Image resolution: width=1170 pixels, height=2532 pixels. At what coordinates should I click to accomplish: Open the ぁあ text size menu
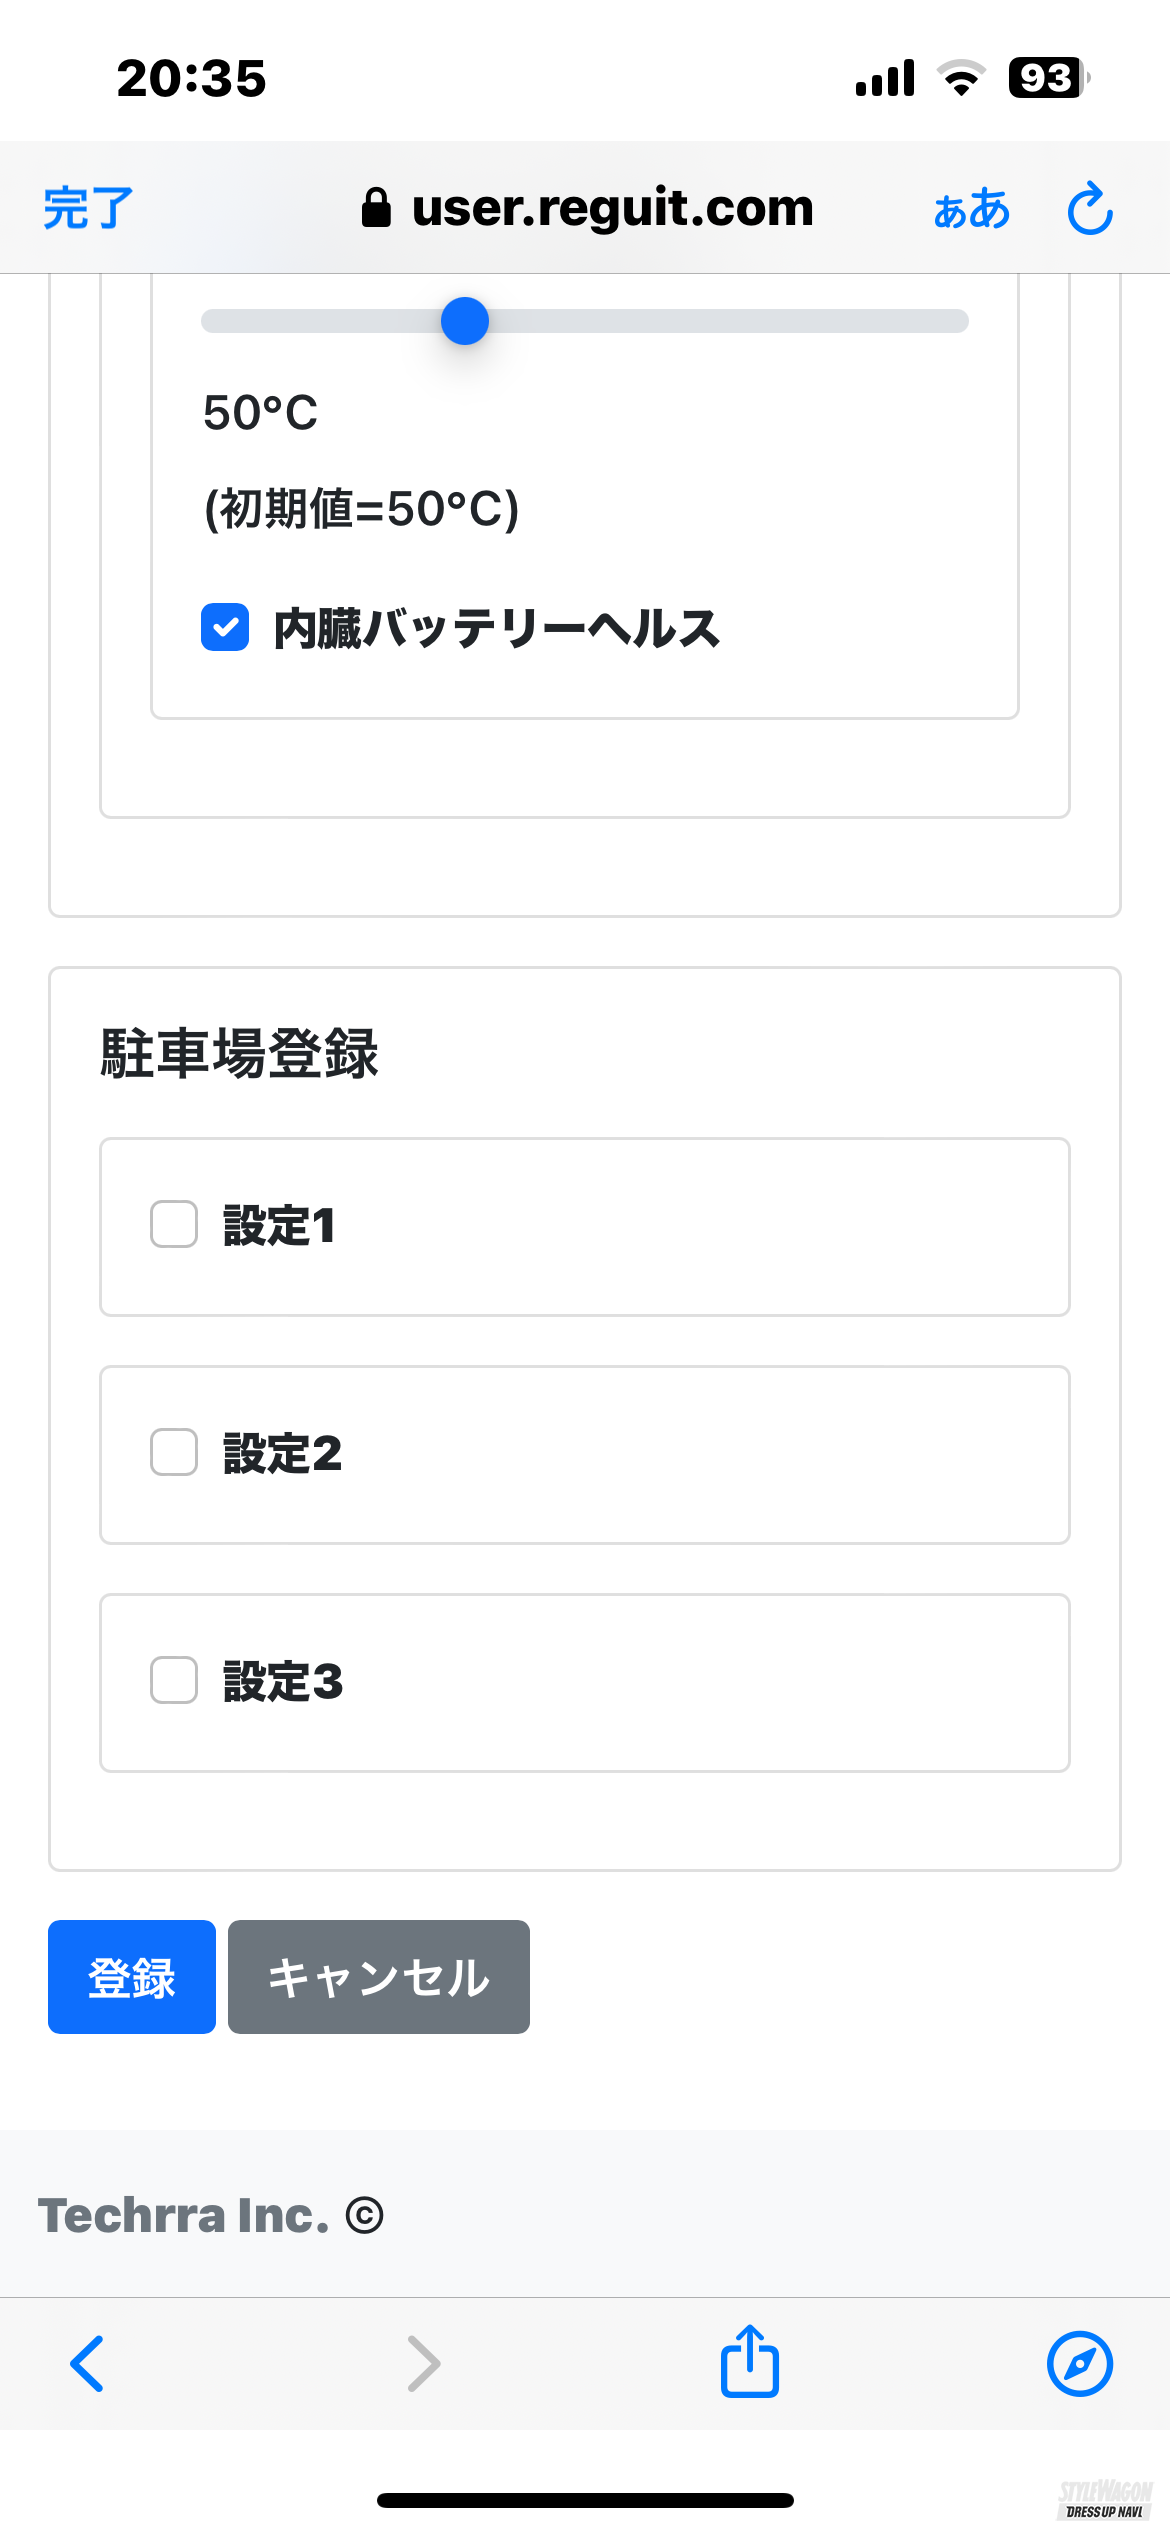(x=971, y=210)
